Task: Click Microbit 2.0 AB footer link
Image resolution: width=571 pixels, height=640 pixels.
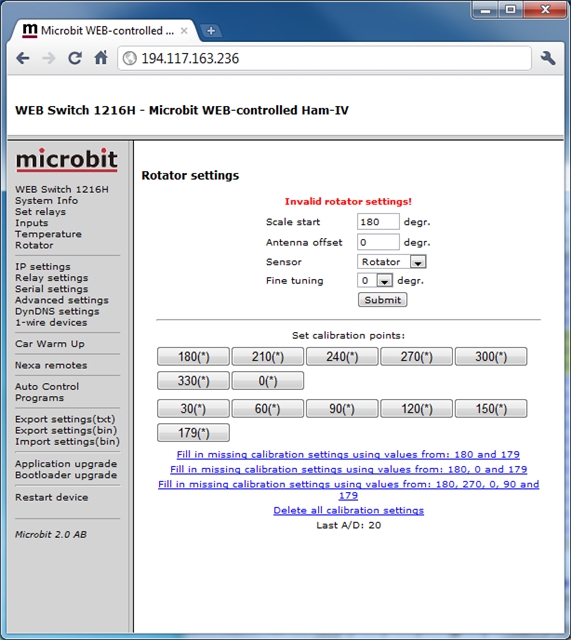Action: coord(51,534)
